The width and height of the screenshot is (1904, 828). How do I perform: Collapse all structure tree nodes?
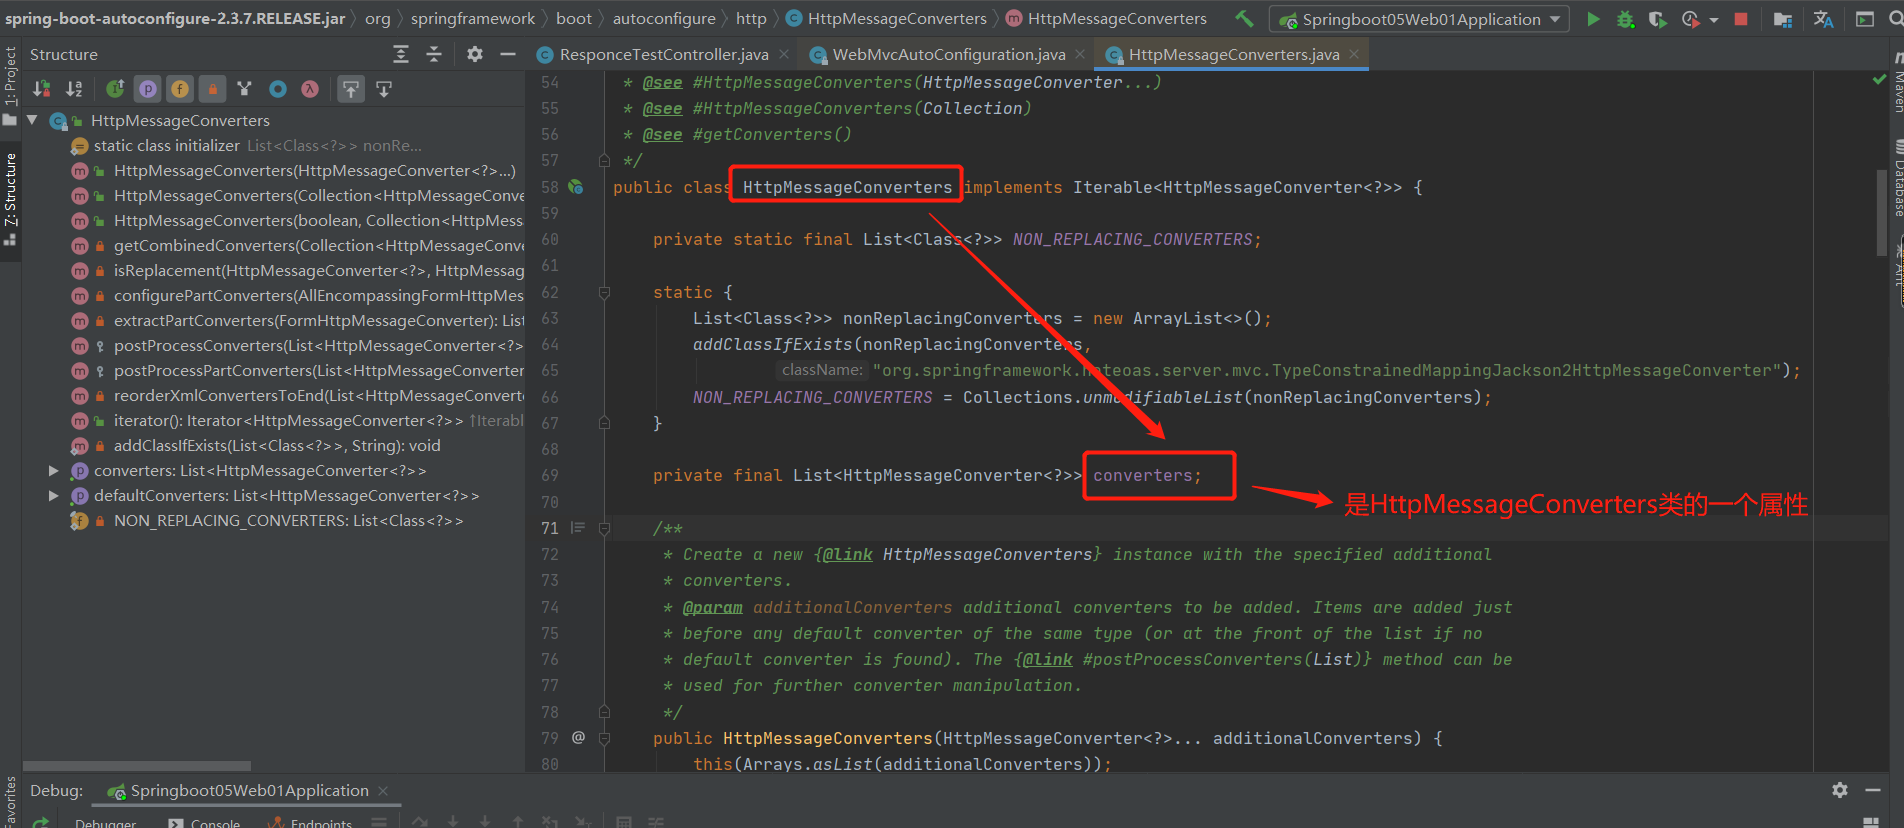coord(434,54)
